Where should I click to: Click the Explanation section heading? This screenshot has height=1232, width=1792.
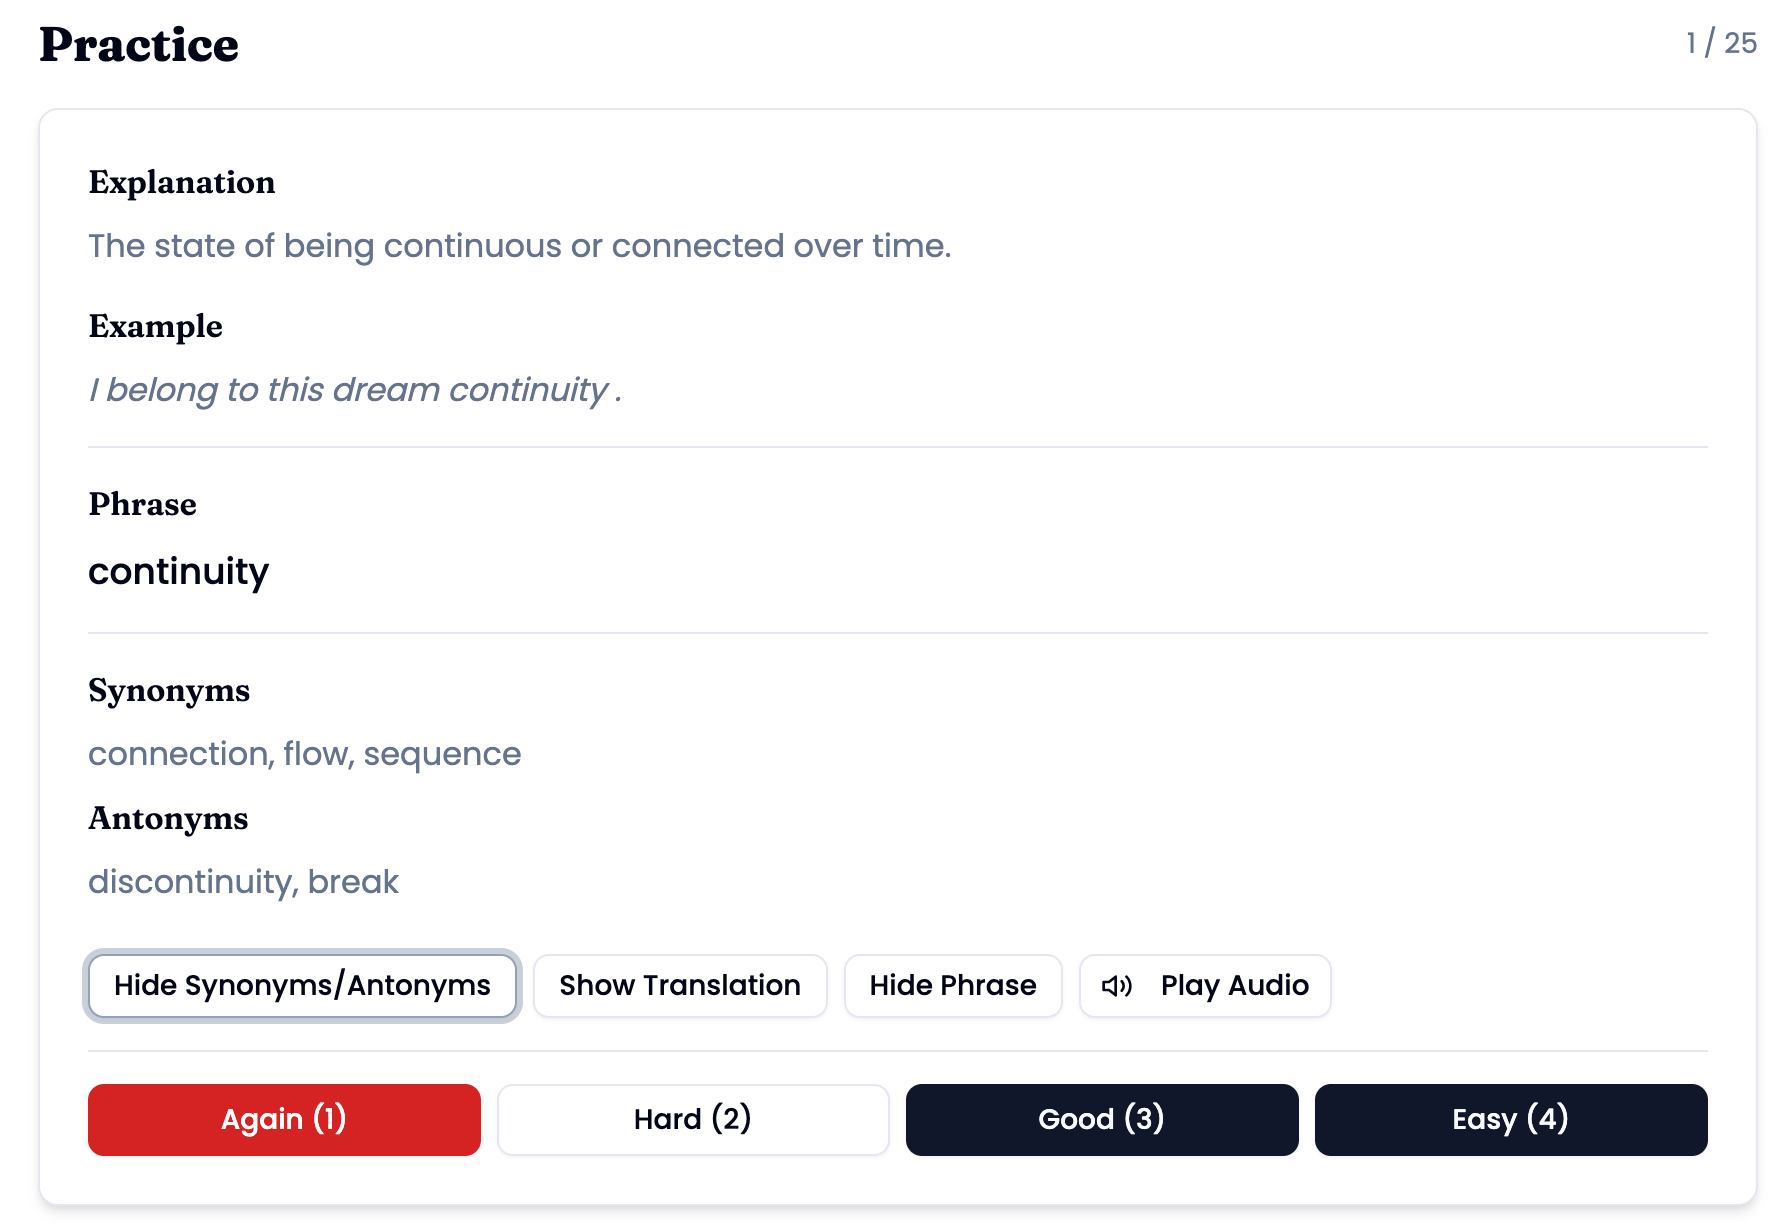pyautogui.click(x=181, y=182)
